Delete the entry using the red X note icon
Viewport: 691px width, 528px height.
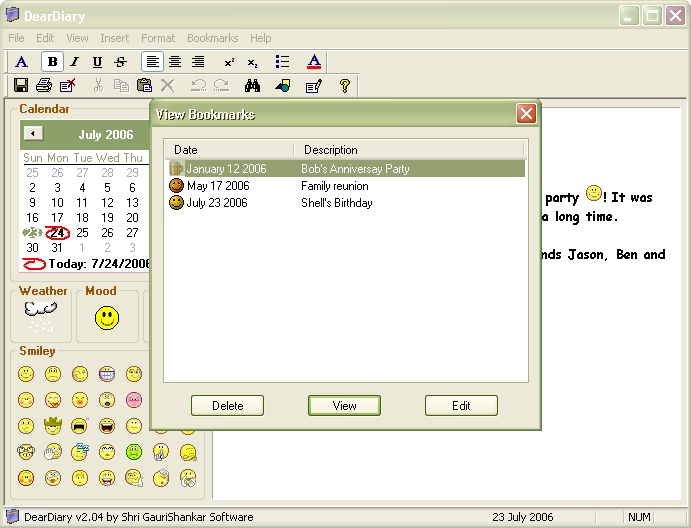click(67, 85)
